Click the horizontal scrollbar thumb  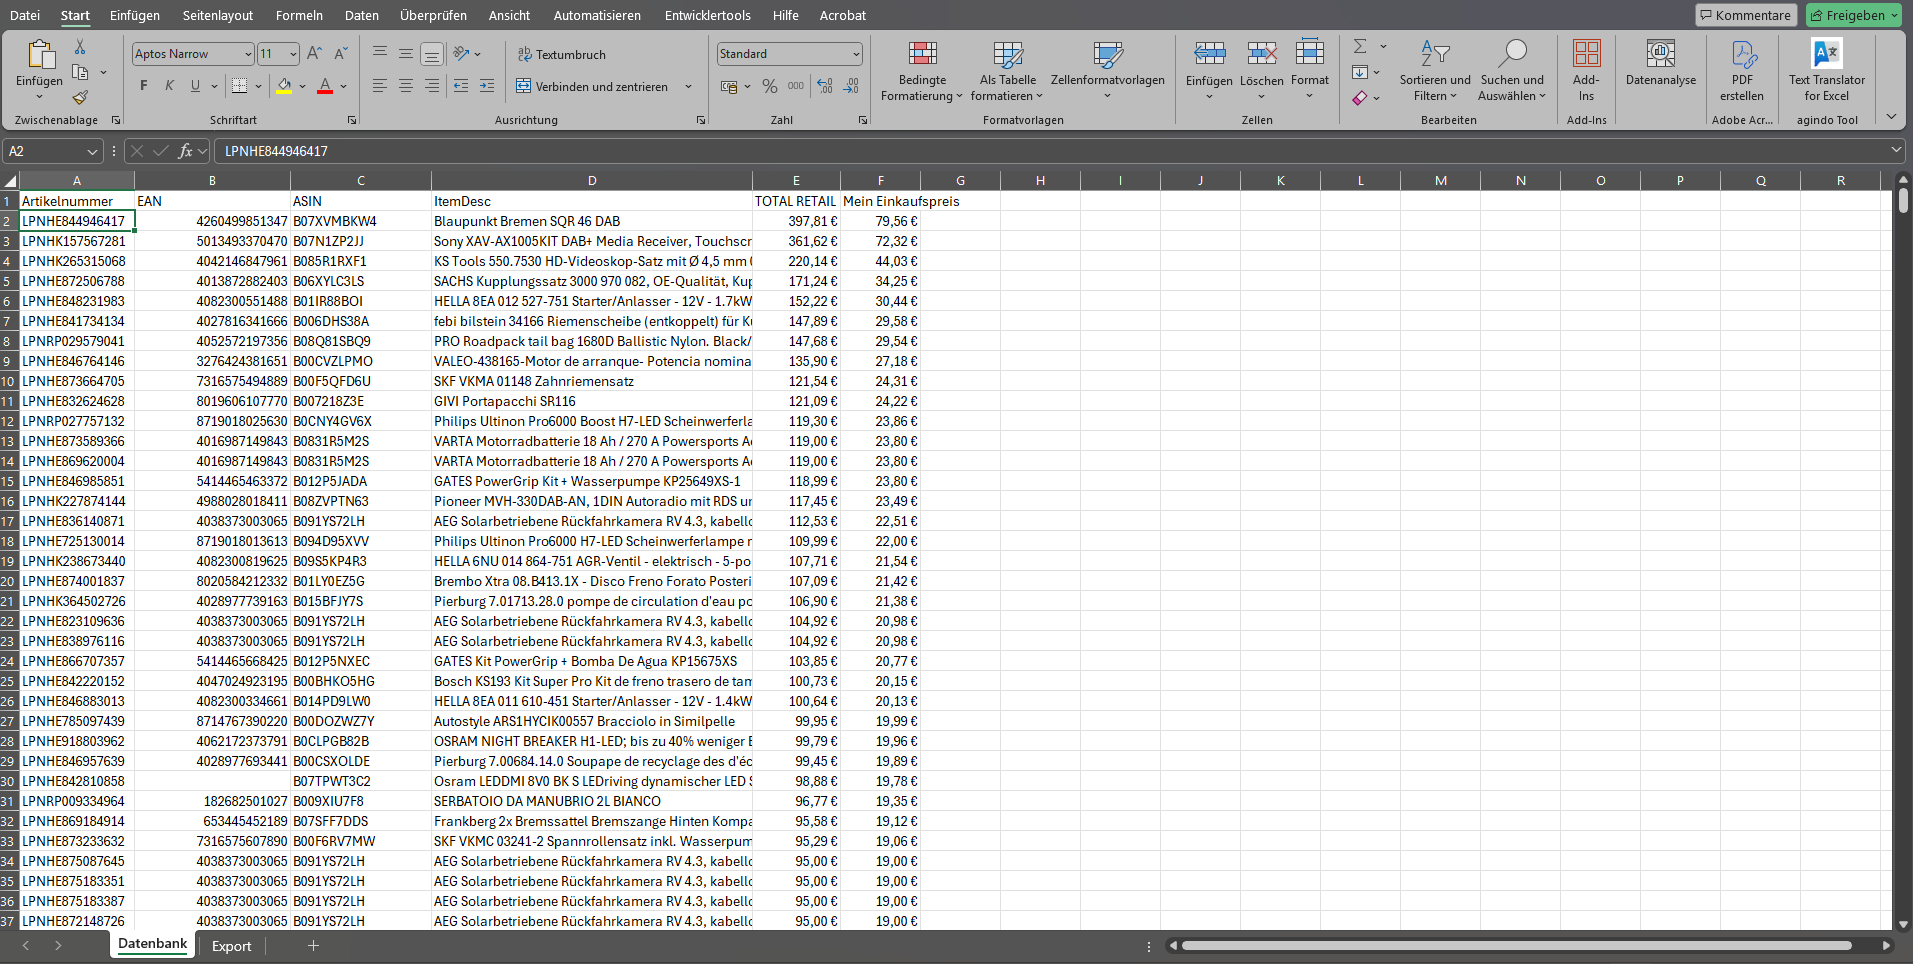pyautogui.click(x=1517, y=945)
